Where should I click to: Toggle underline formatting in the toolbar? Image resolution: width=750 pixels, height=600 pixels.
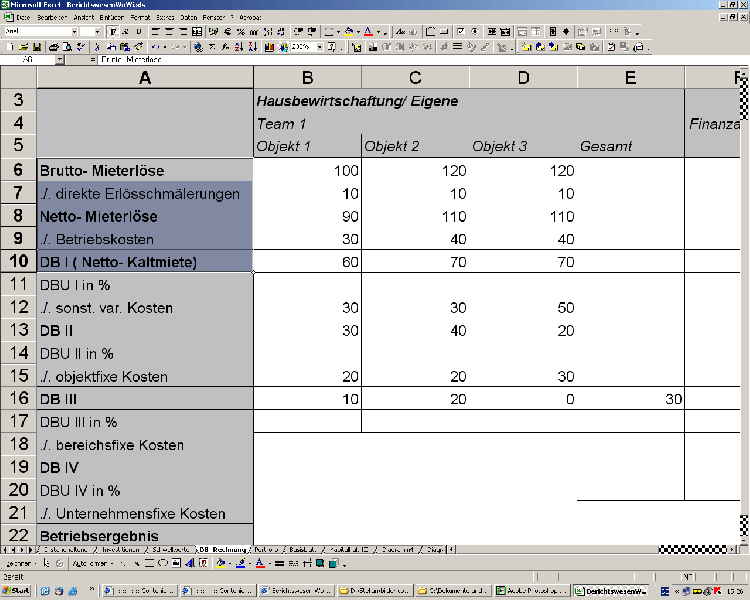click(139, 32)
